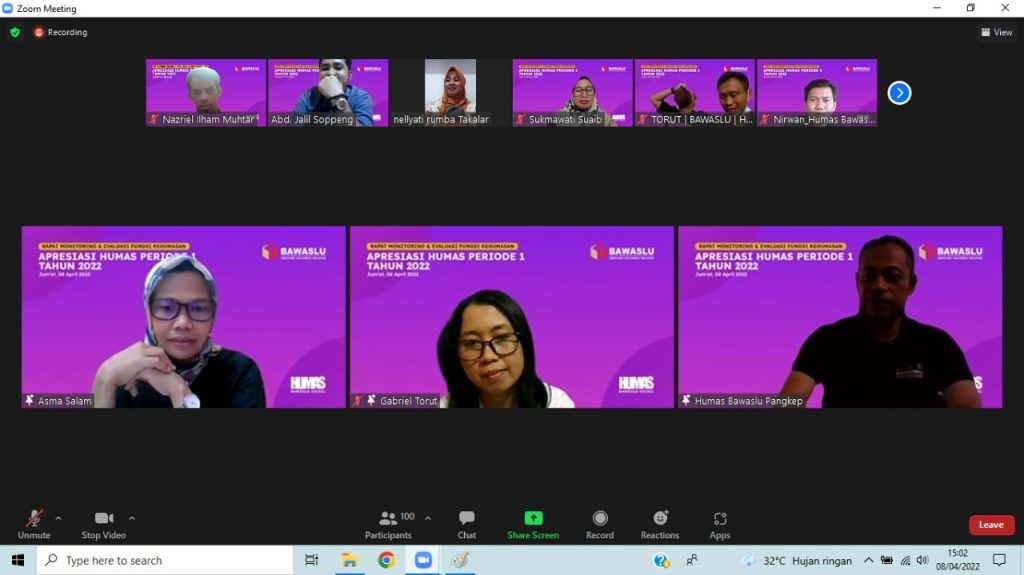Open audio options arrow next to Unmute

58,518
